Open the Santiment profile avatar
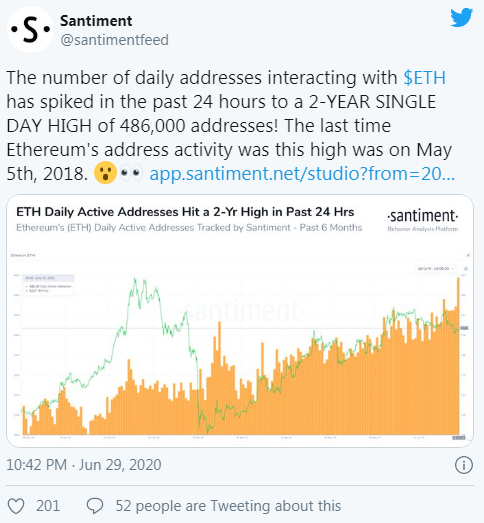484x523 pixels. [30, 29]
